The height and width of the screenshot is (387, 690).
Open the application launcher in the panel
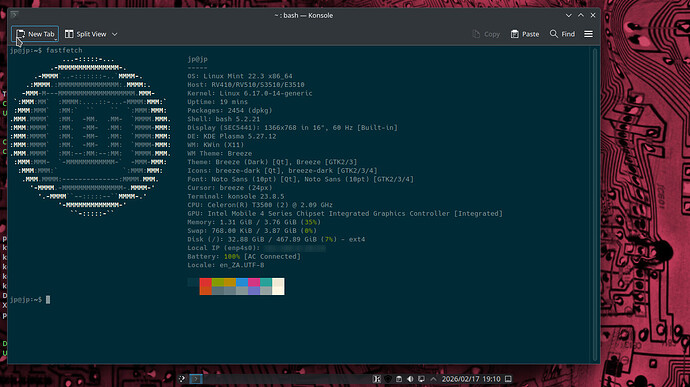click(x=182, y=379)
